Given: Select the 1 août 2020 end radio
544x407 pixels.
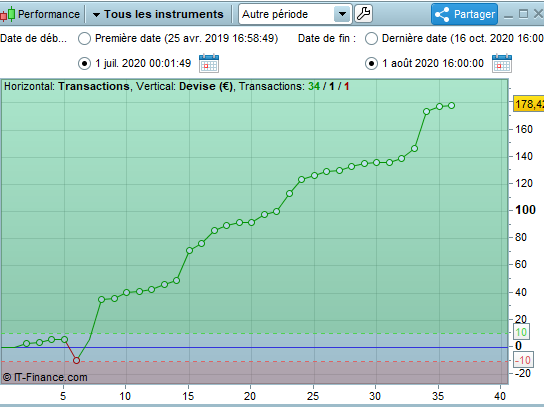Looking at the screenshot, I should [x=371, y=64].
